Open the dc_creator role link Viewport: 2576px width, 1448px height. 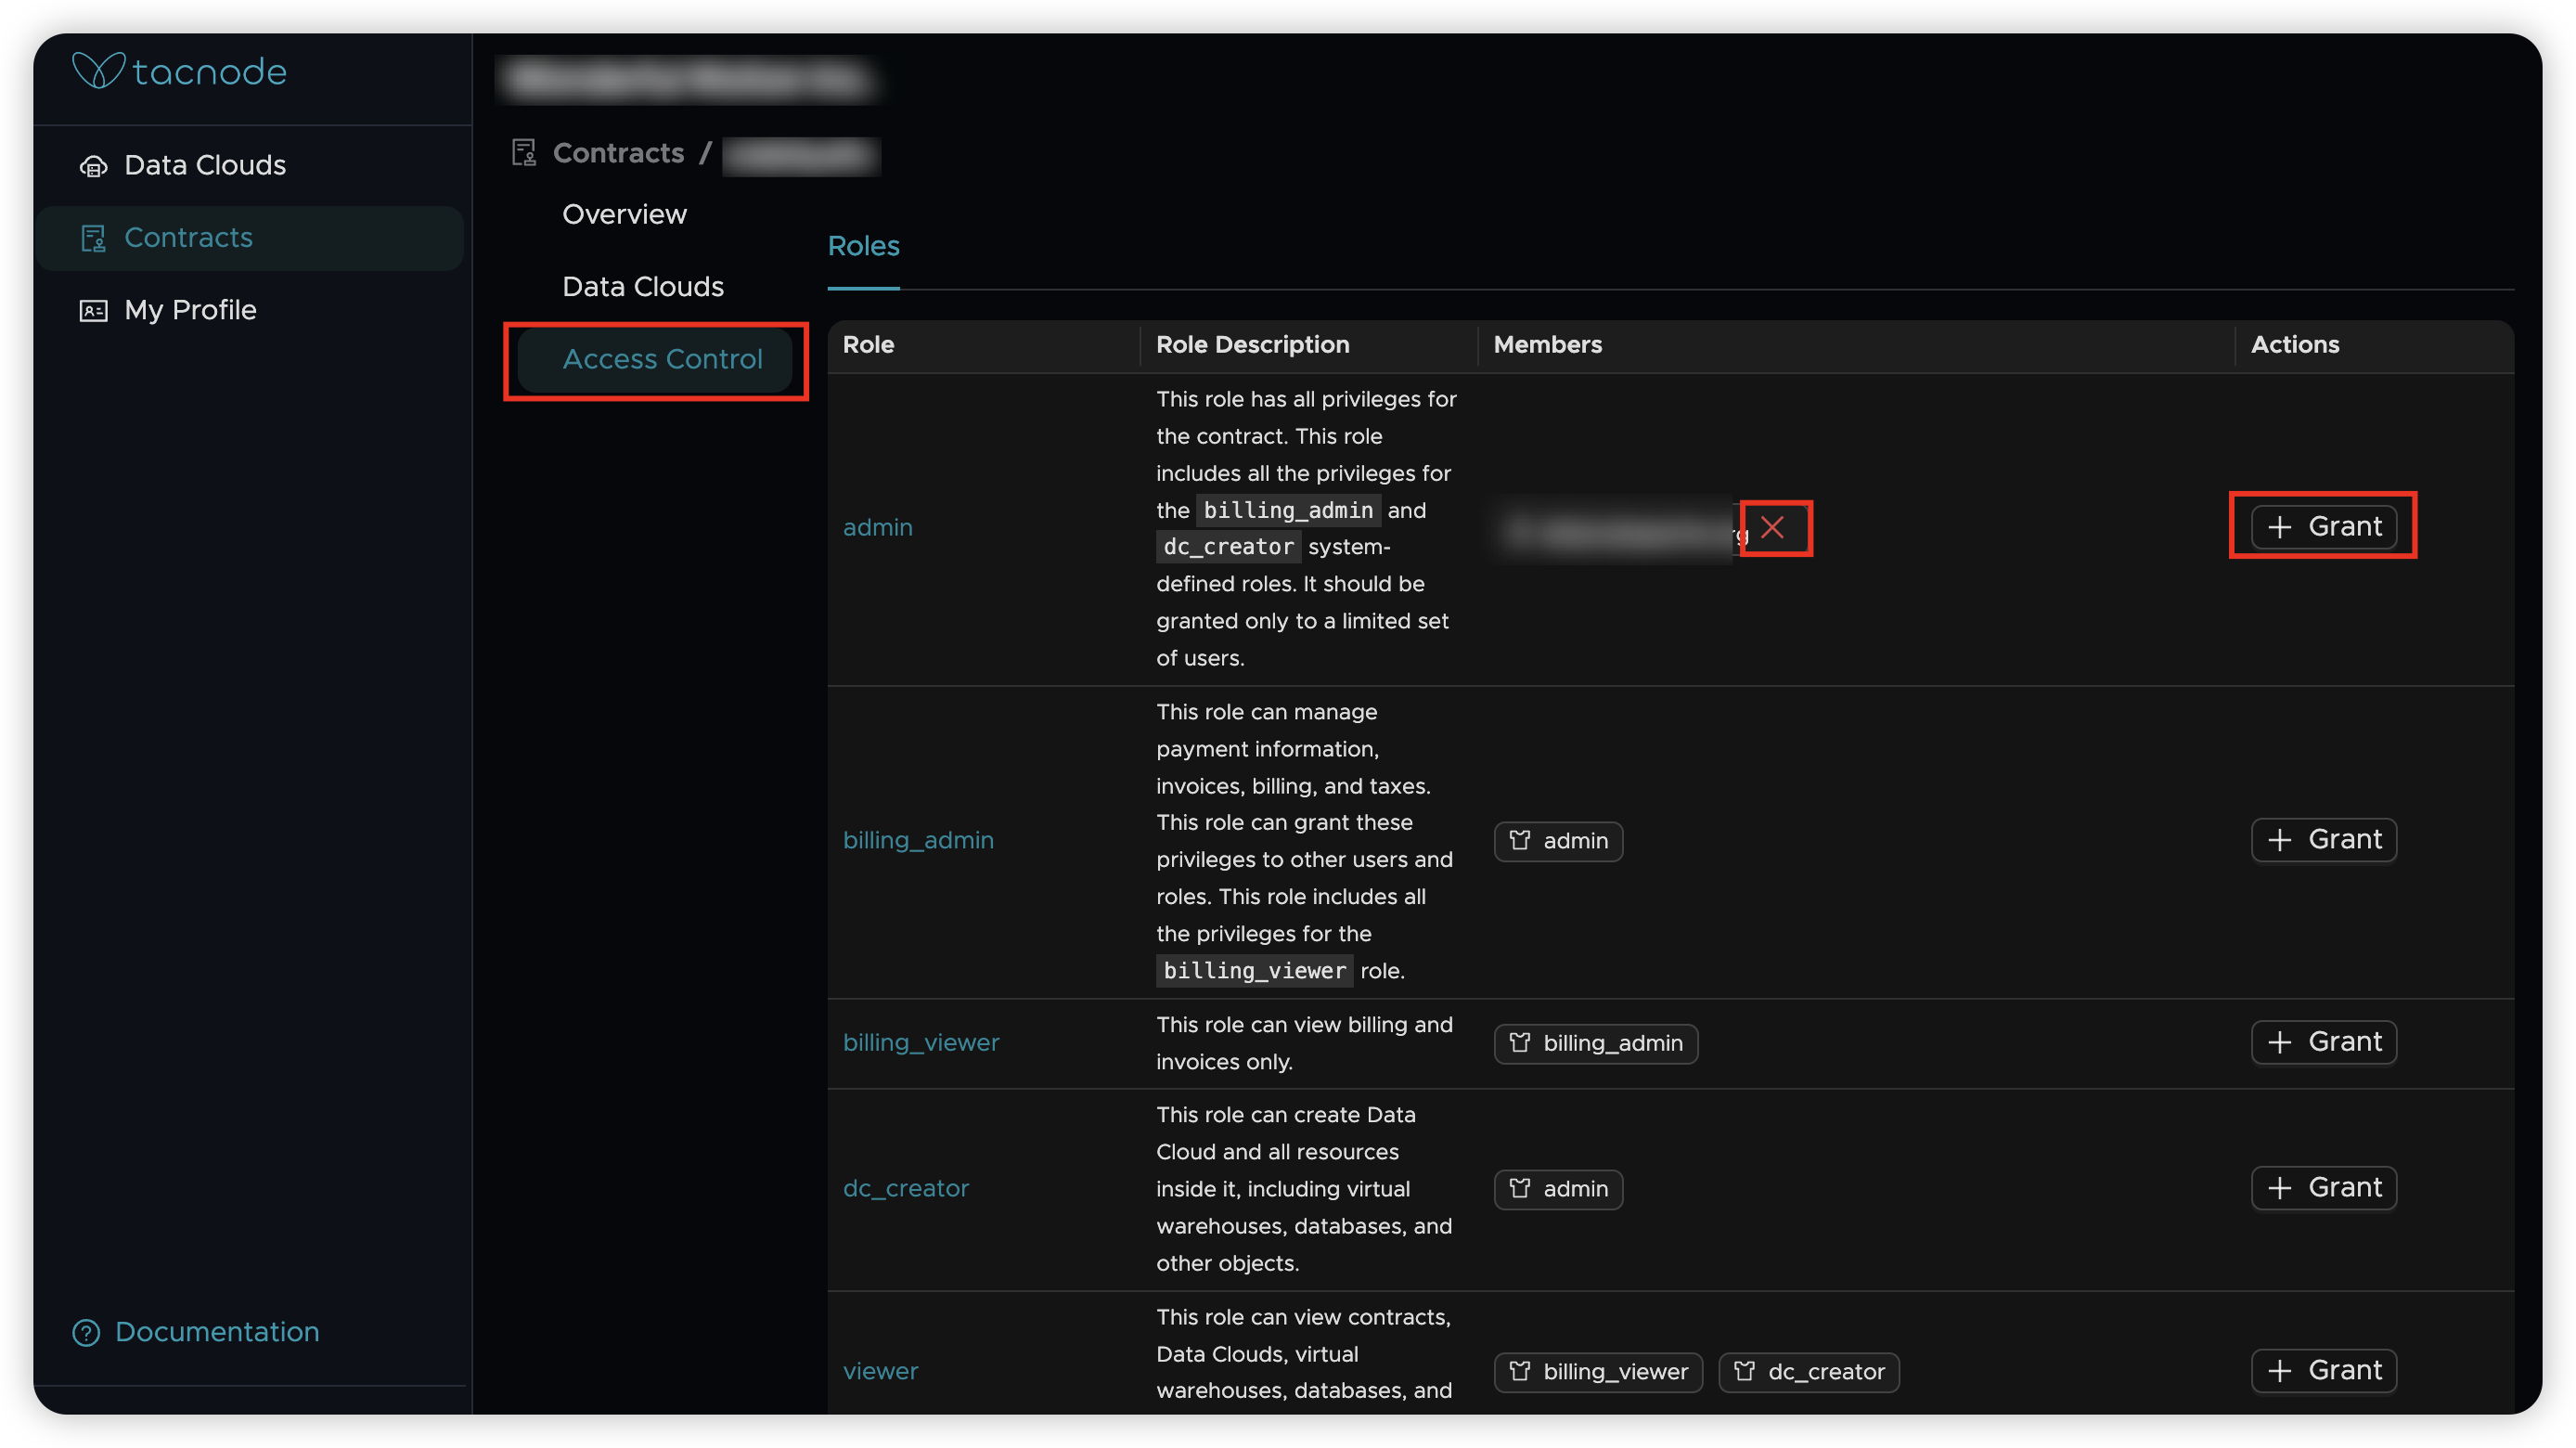[x=906, y=1188]
